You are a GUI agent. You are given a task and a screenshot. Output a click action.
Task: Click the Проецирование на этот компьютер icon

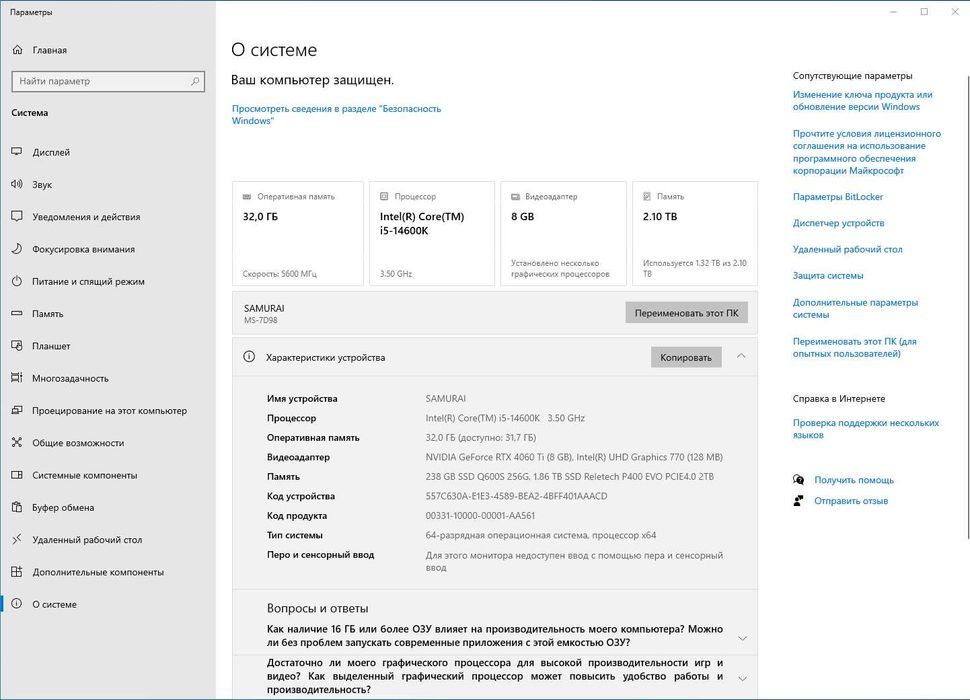(x=17, y=410)
